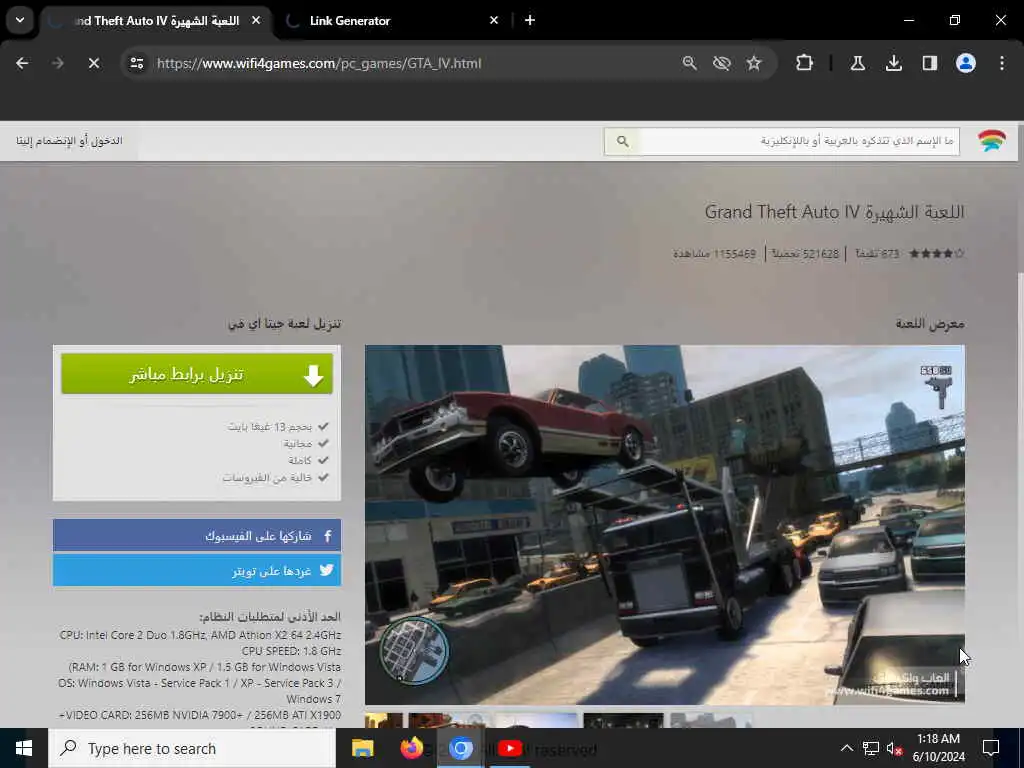
Task: Switch to the Grand Theft Auto IV tab
Action: [153, 21]
